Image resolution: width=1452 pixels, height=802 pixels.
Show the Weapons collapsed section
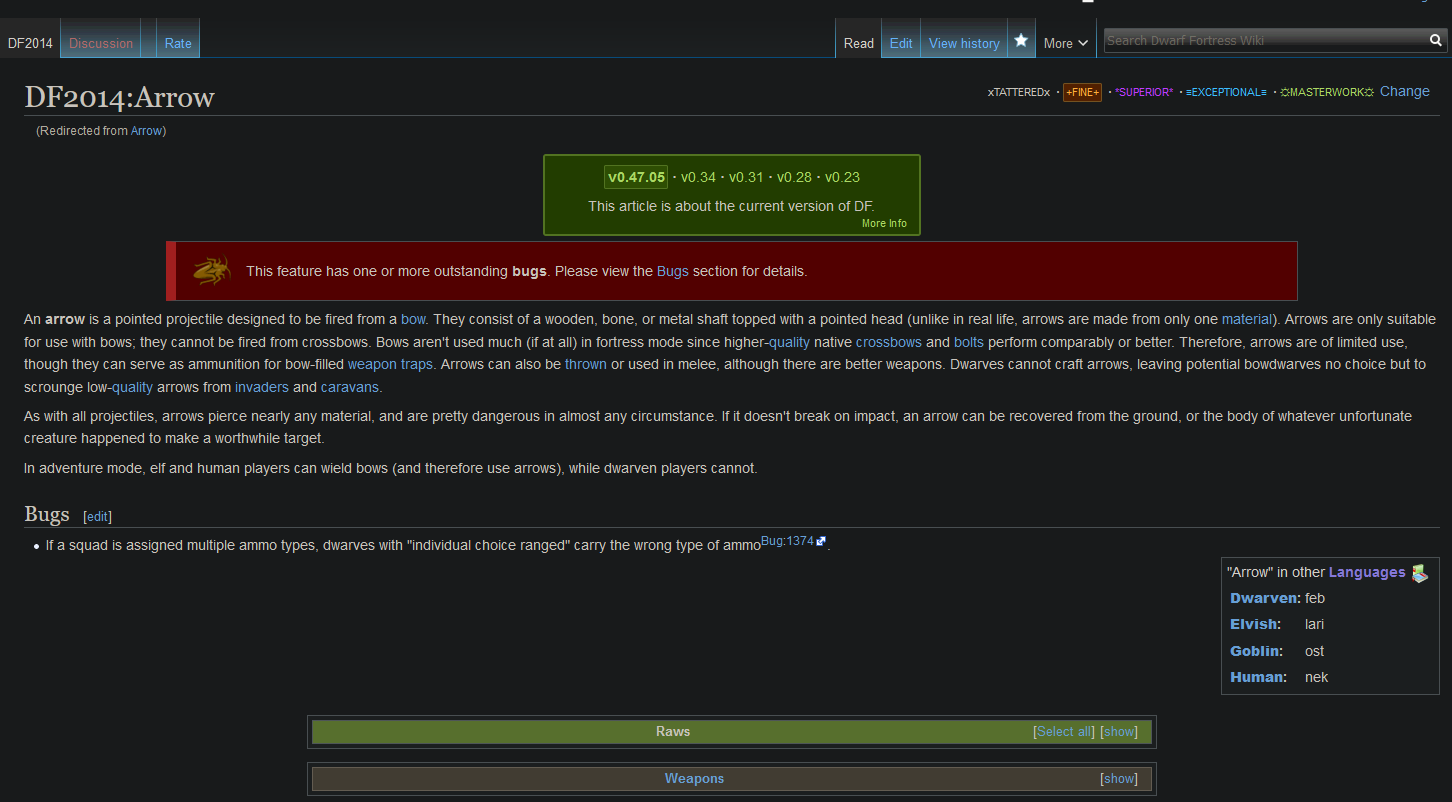1119,779
